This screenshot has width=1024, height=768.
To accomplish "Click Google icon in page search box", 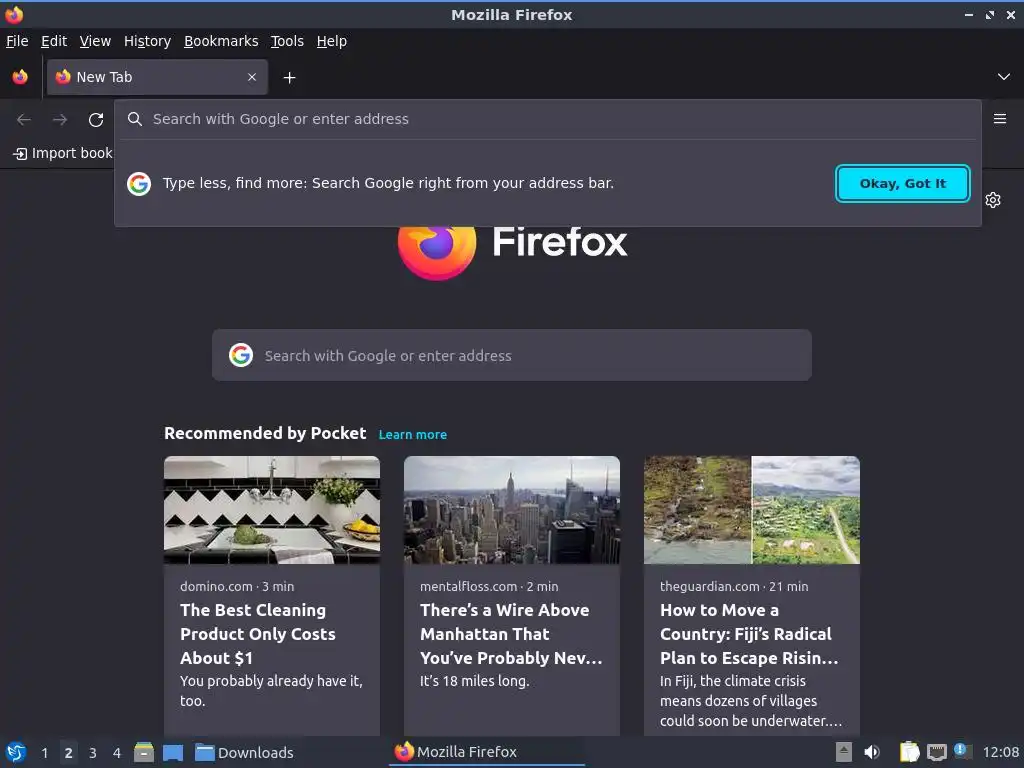I will (x=241, y=355).
